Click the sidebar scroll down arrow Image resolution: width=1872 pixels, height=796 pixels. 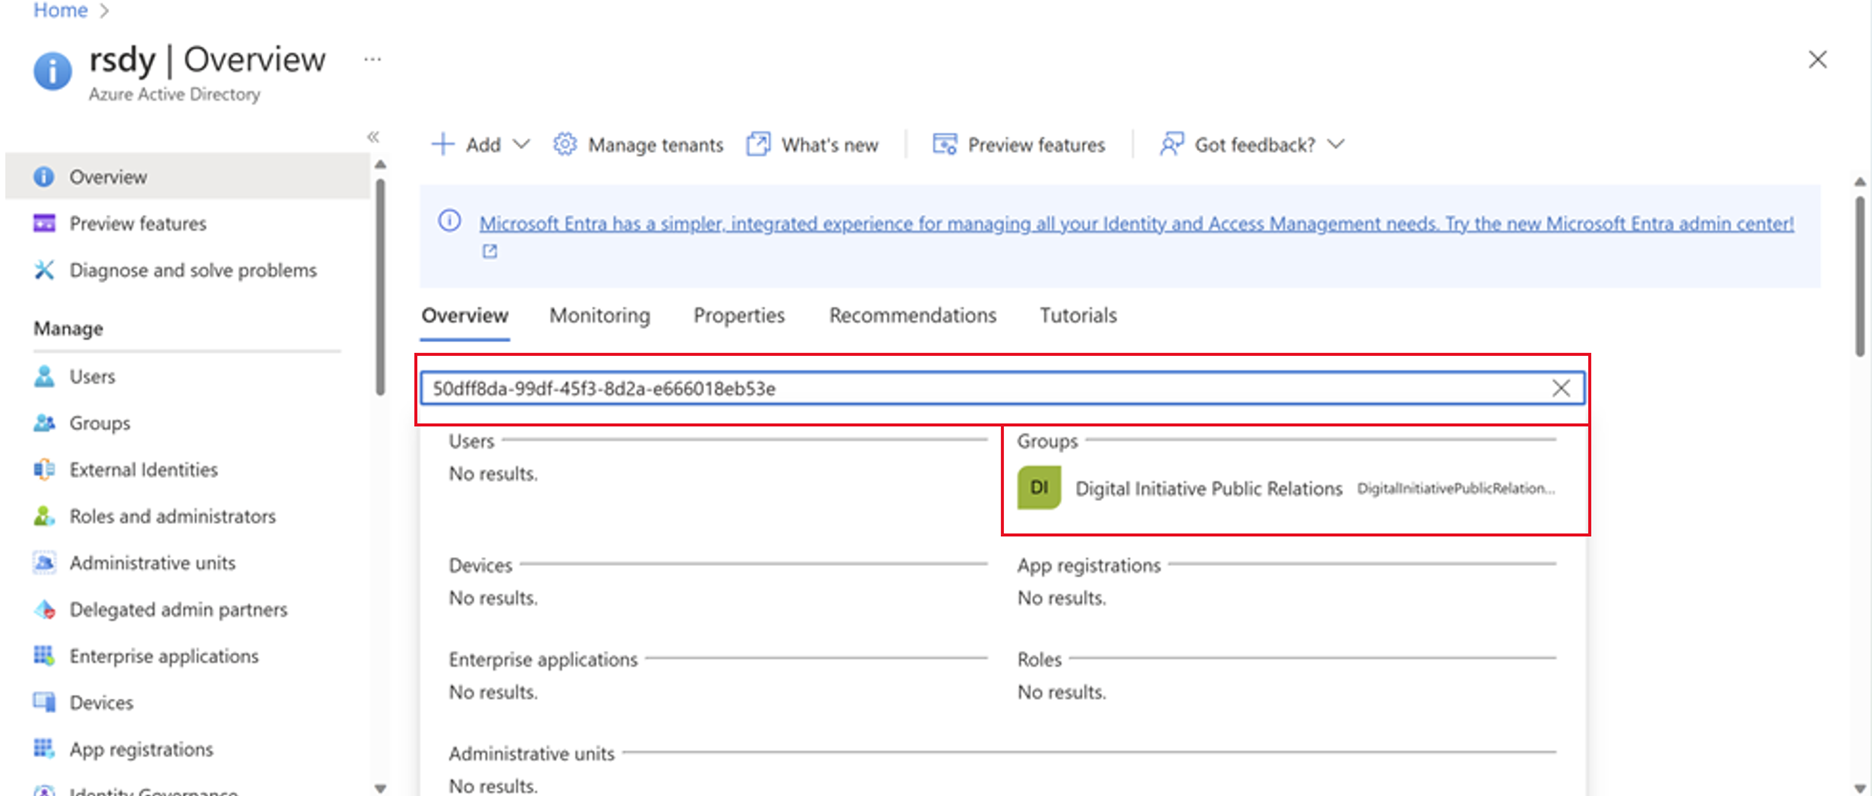380,788
